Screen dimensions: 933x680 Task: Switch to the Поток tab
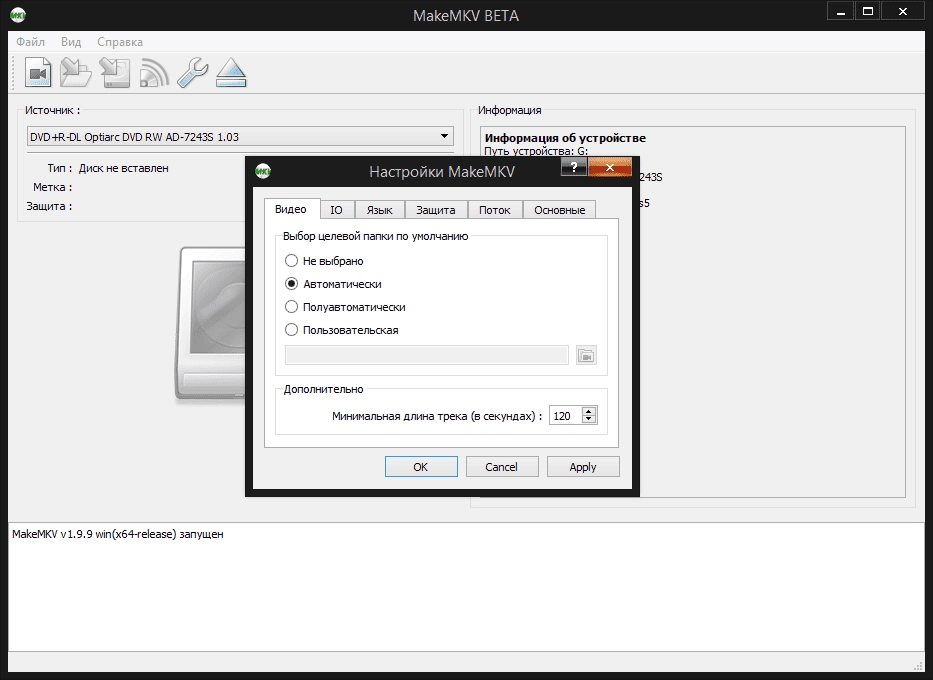click(494, 210)
